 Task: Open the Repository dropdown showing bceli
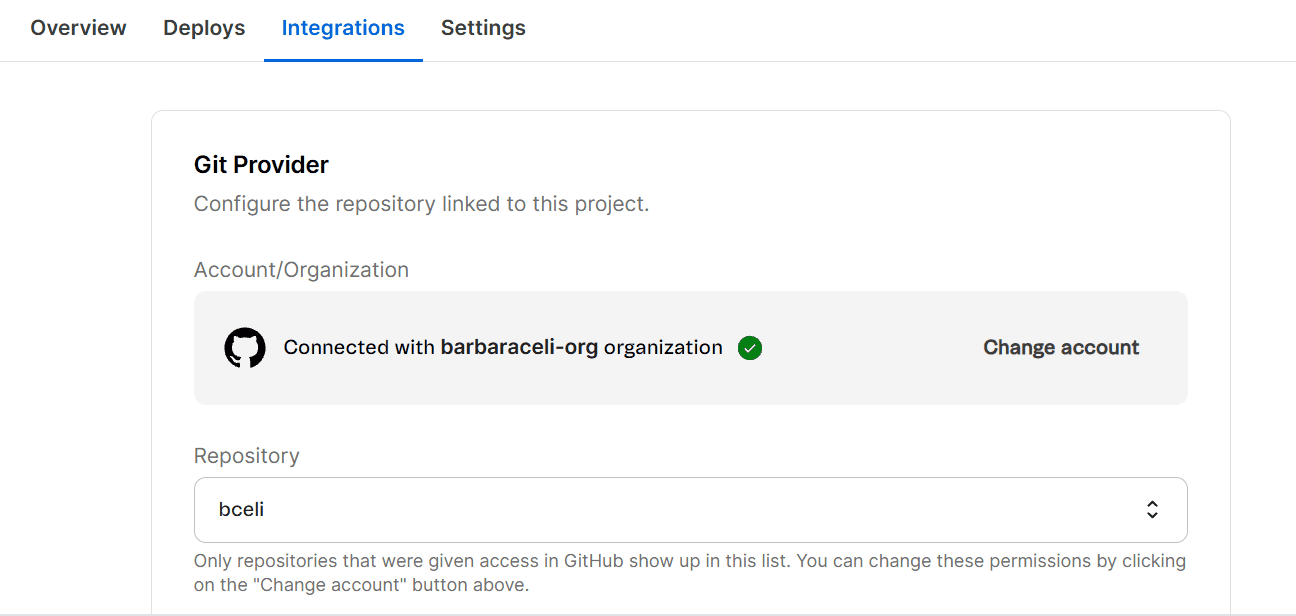click(690, 510)
